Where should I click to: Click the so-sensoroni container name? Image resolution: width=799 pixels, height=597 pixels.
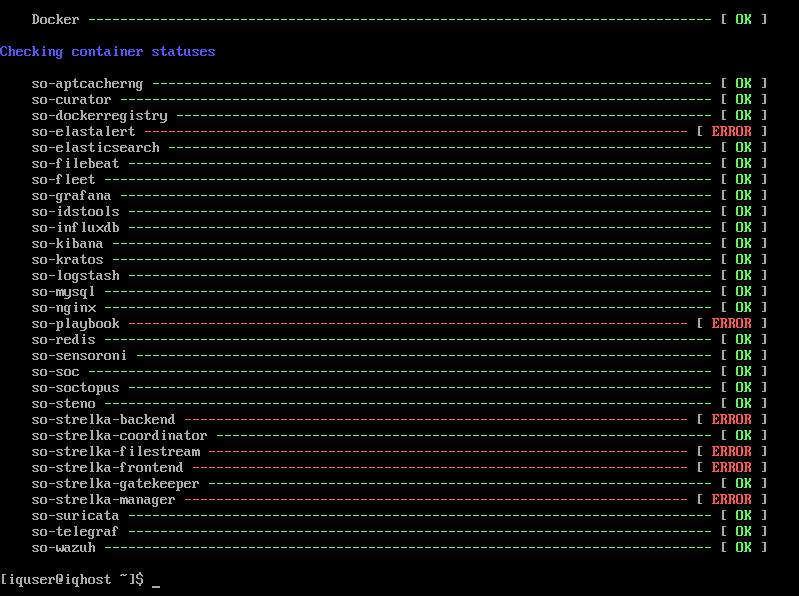(x=79, y=356)
